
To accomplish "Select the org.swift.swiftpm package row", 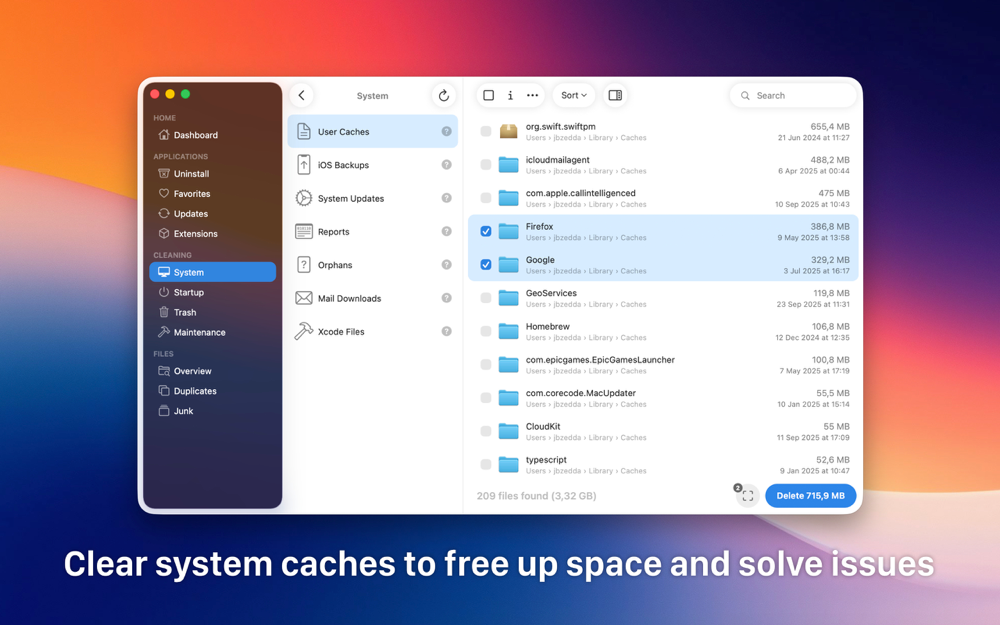I will click(x=663, y=131).
